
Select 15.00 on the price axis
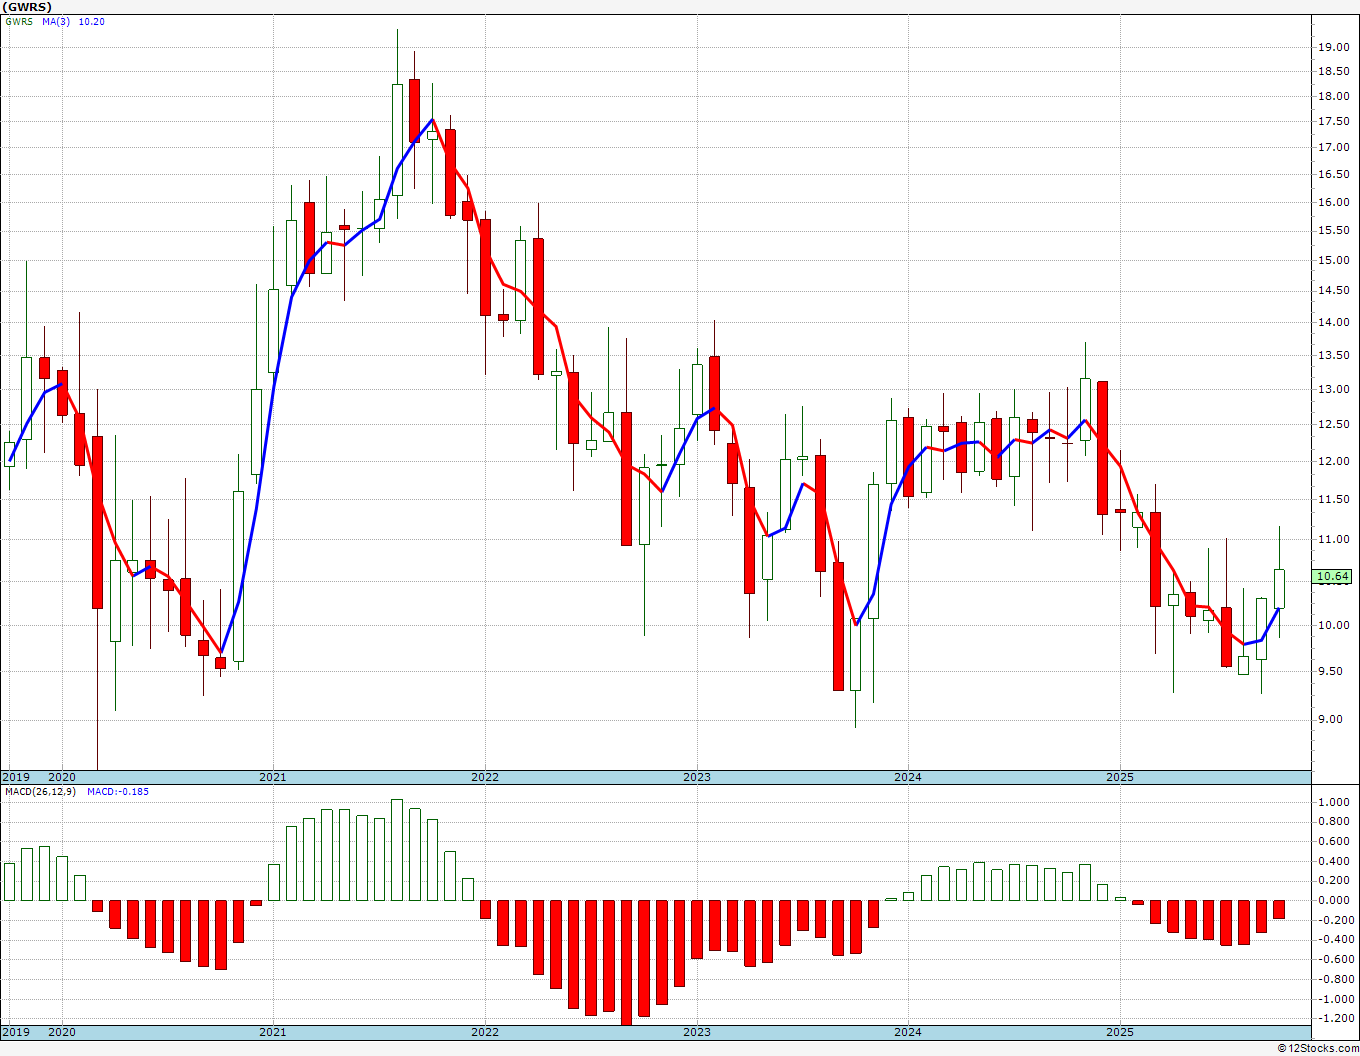(x=1332, y=260)
